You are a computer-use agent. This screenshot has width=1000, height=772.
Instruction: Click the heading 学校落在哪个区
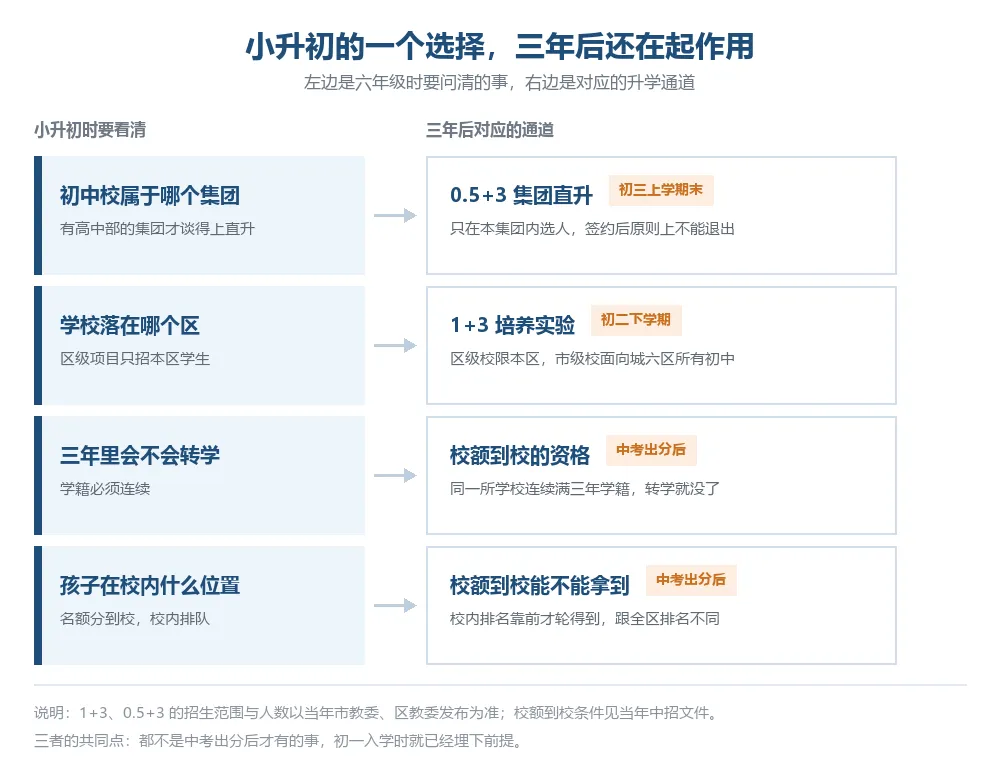130,325
